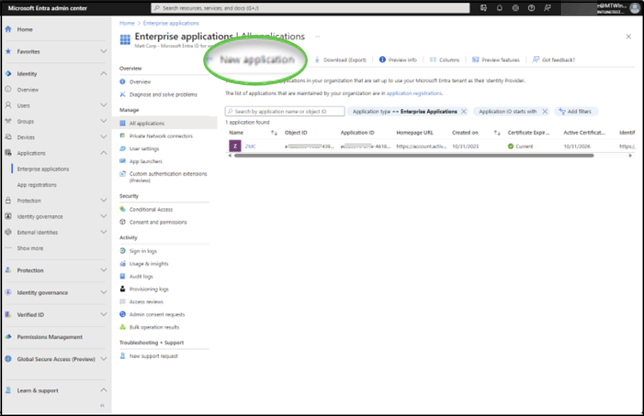644x416 pixels.
Task: Expand External Identities in the sidebar
Action: (x=104, y=232)
